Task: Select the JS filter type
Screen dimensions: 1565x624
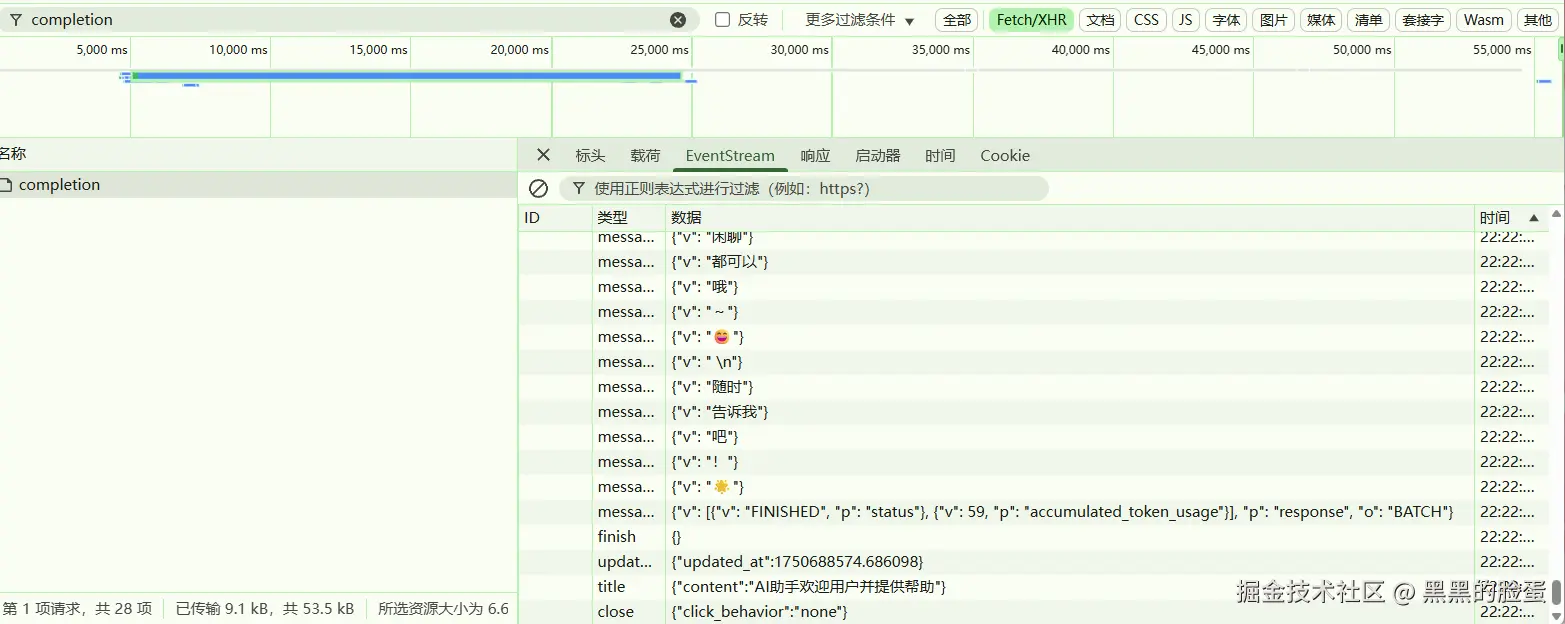Action: coord(1185,20)
